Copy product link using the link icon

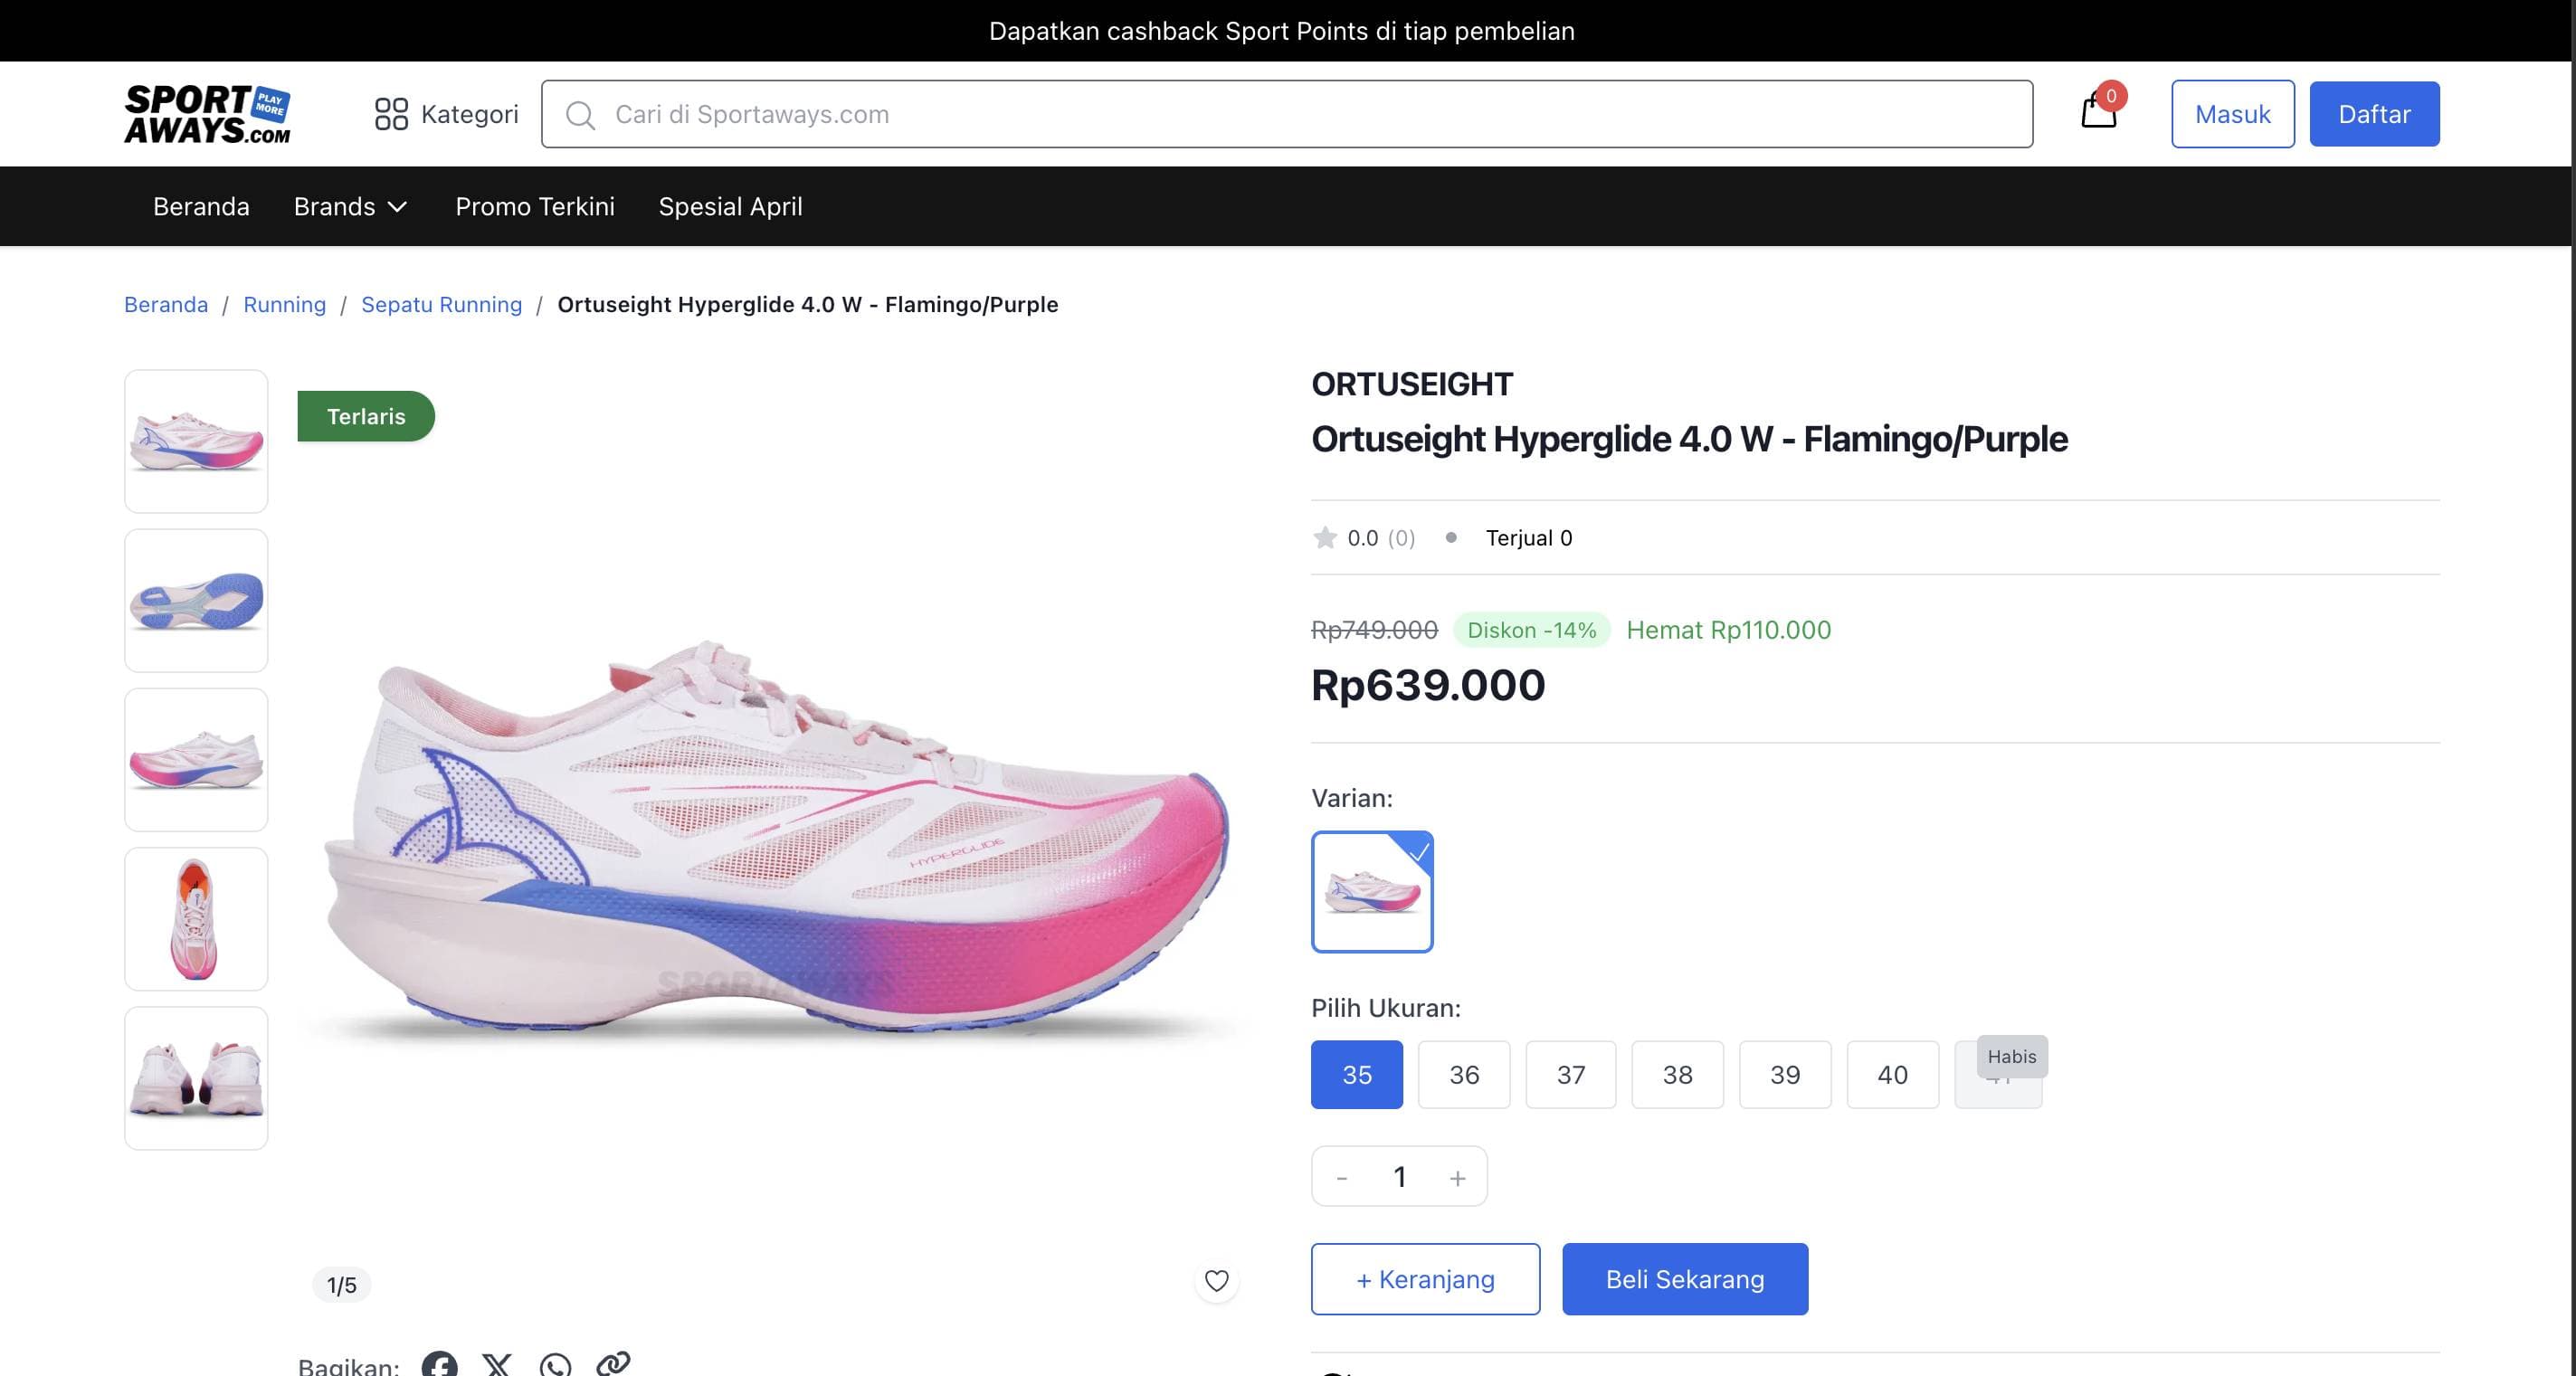[x=612, y=1363]
